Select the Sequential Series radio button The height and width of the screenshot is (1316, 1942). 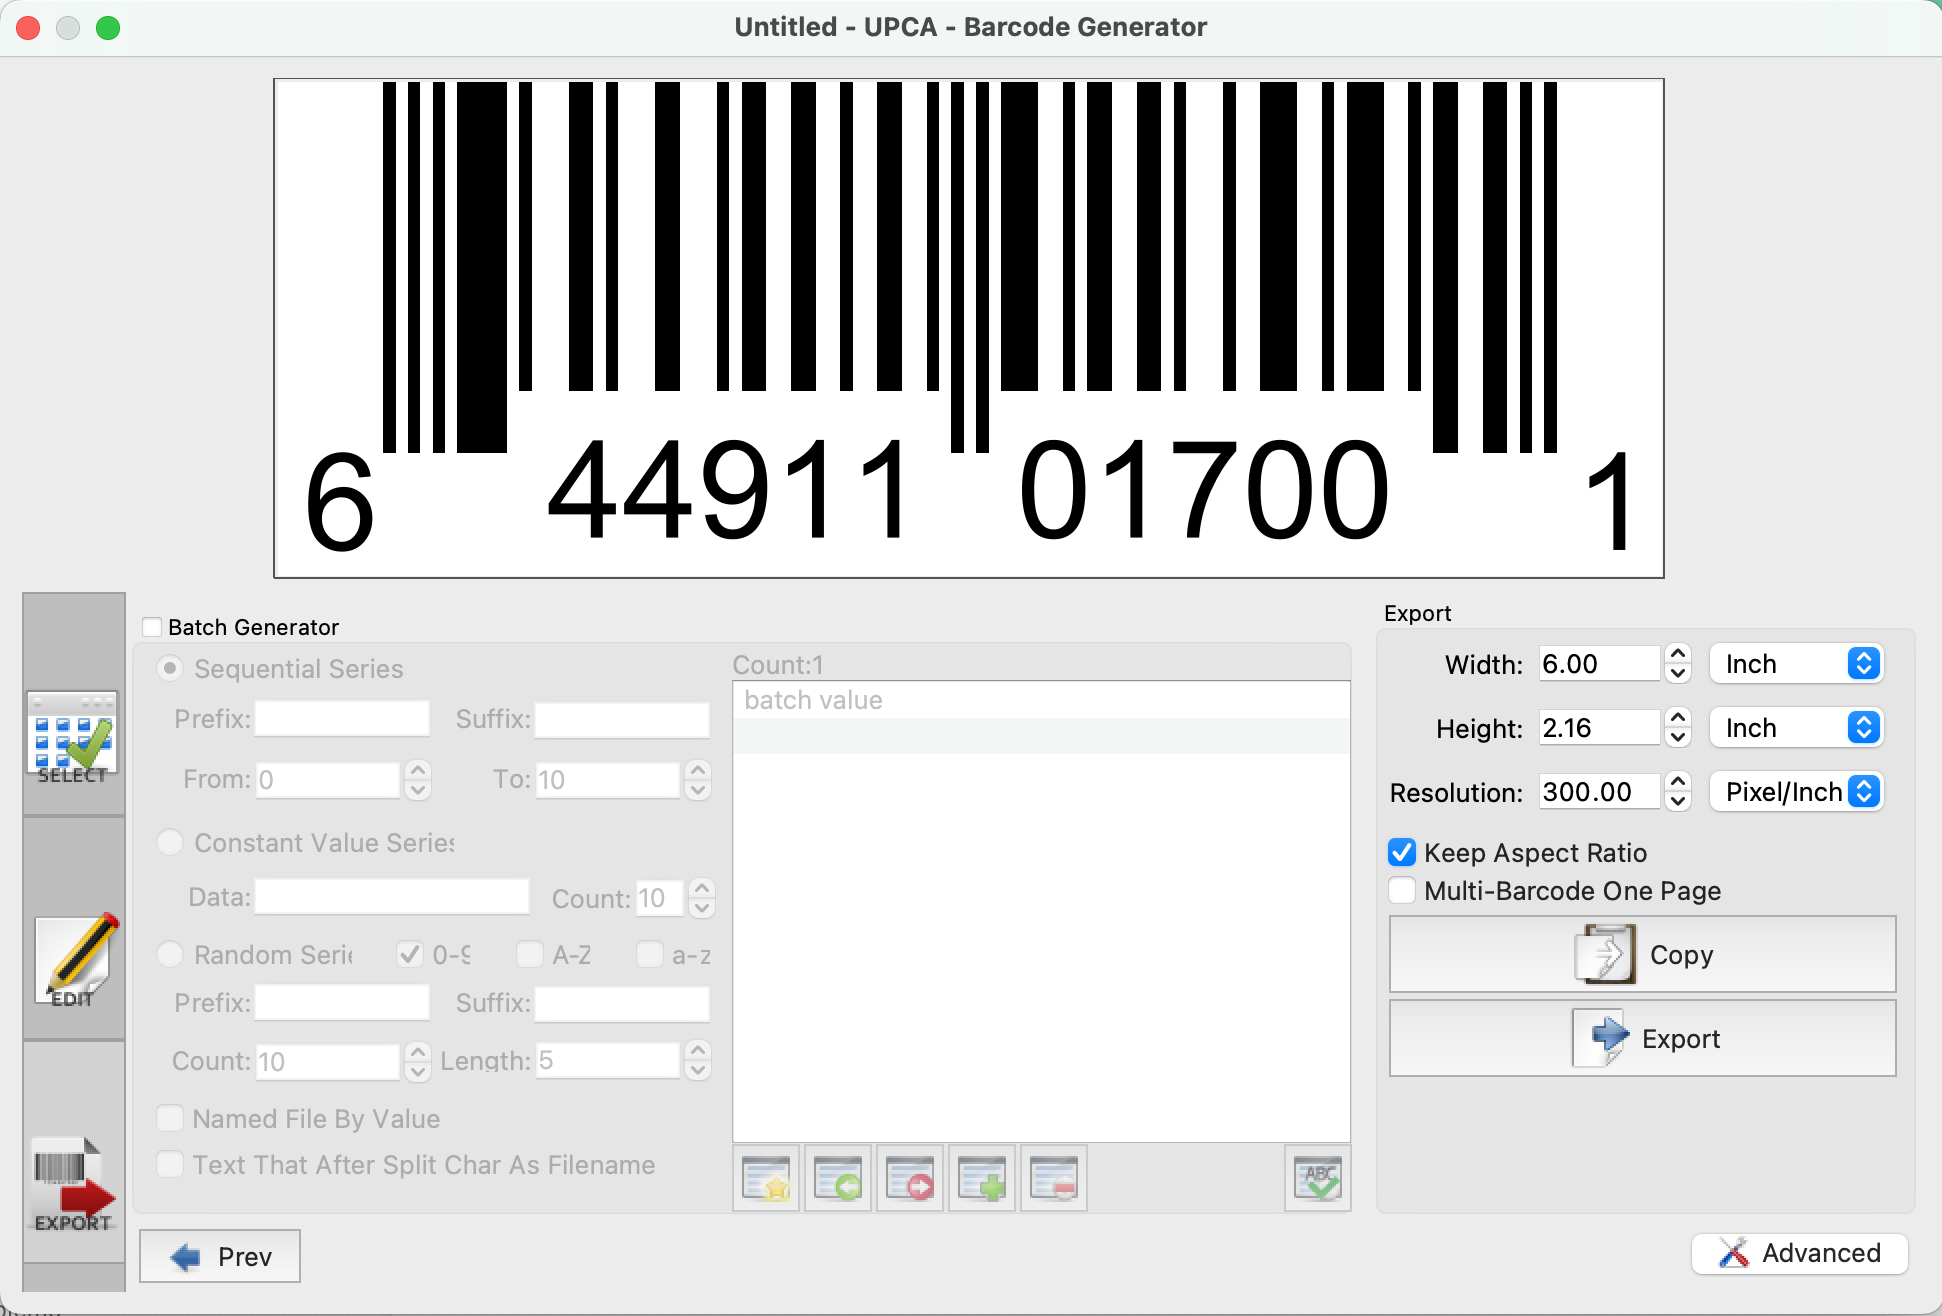point(170,668)
